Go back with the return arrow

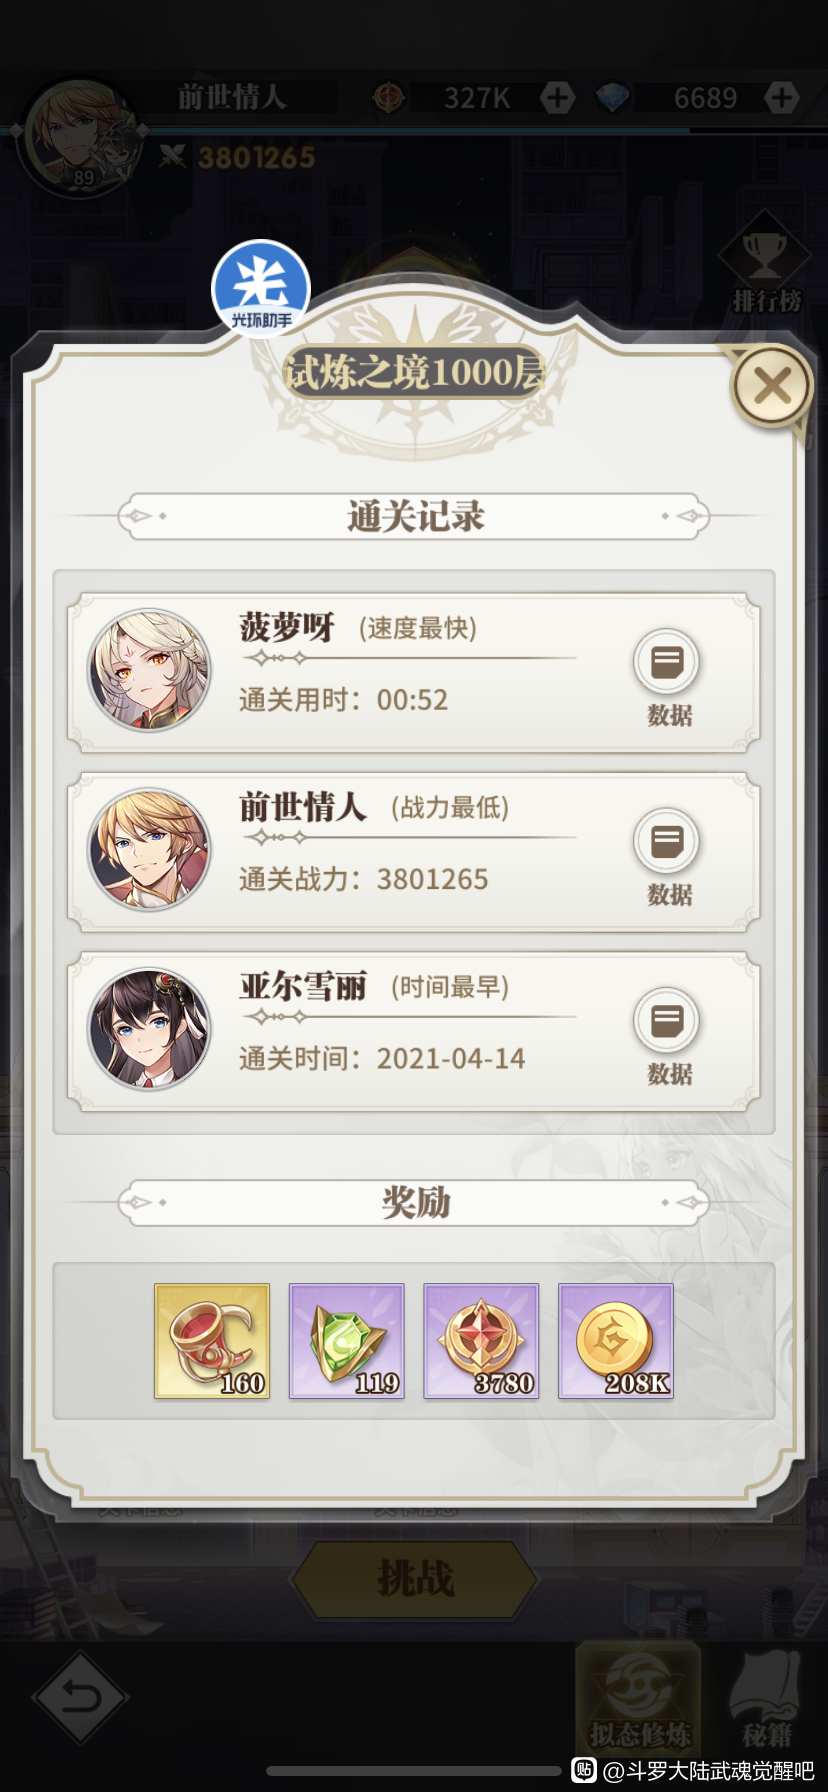80,1698
